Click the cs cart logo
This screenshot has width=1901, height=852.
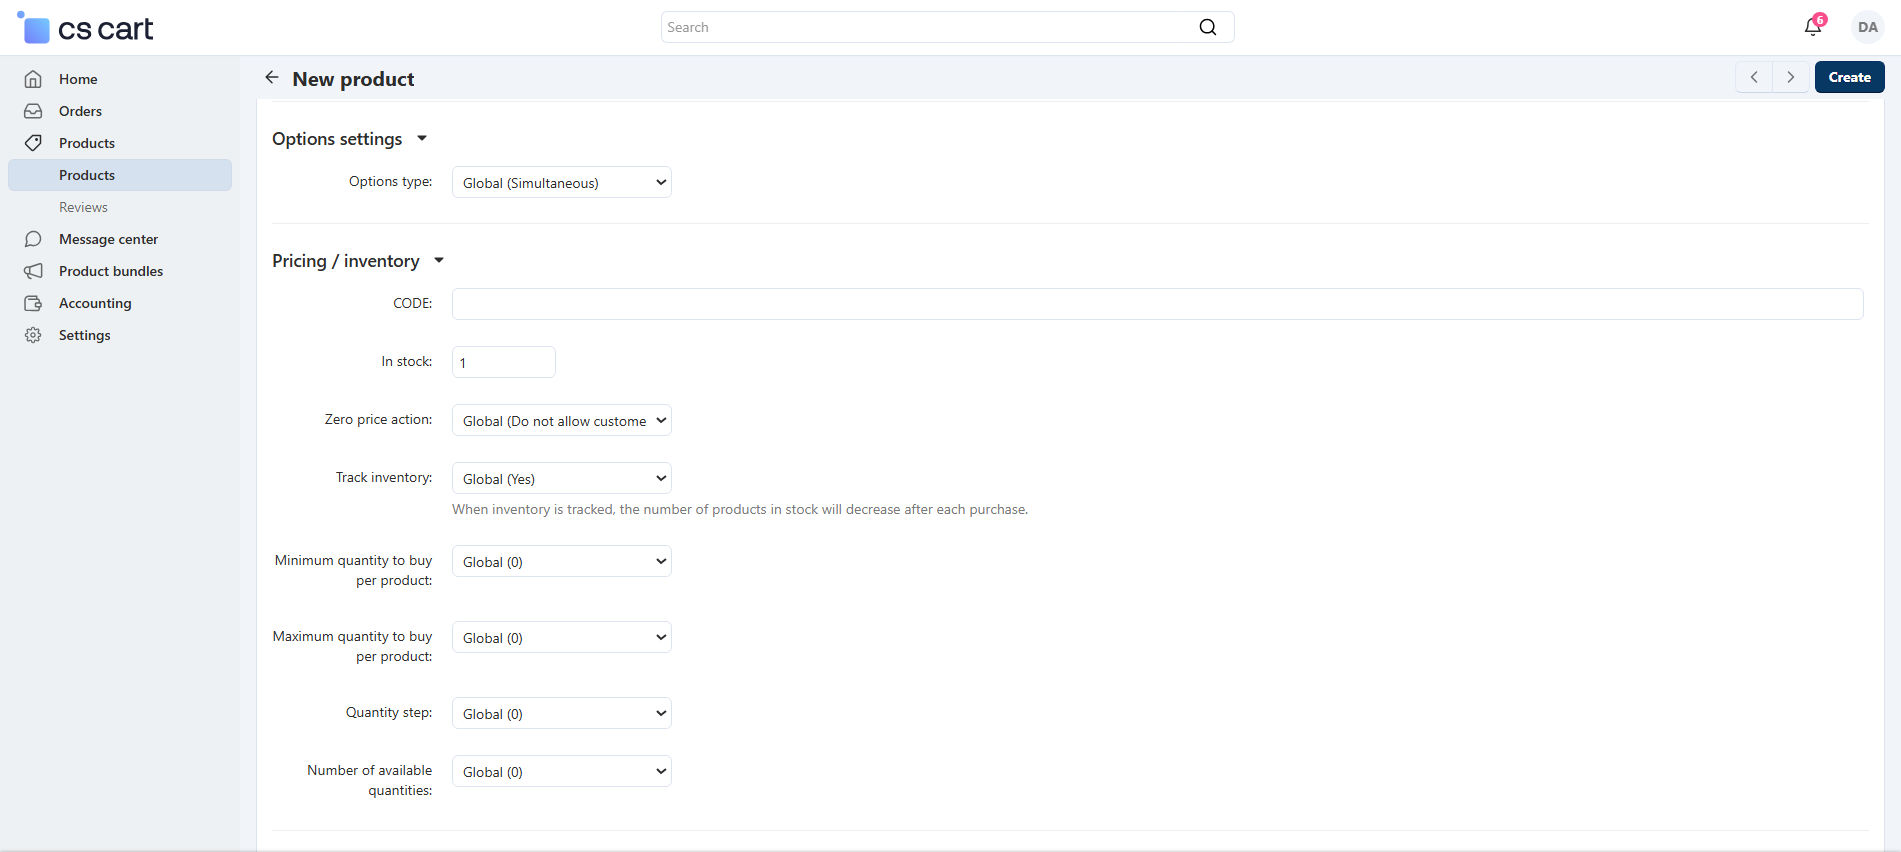tap(86, 29)
